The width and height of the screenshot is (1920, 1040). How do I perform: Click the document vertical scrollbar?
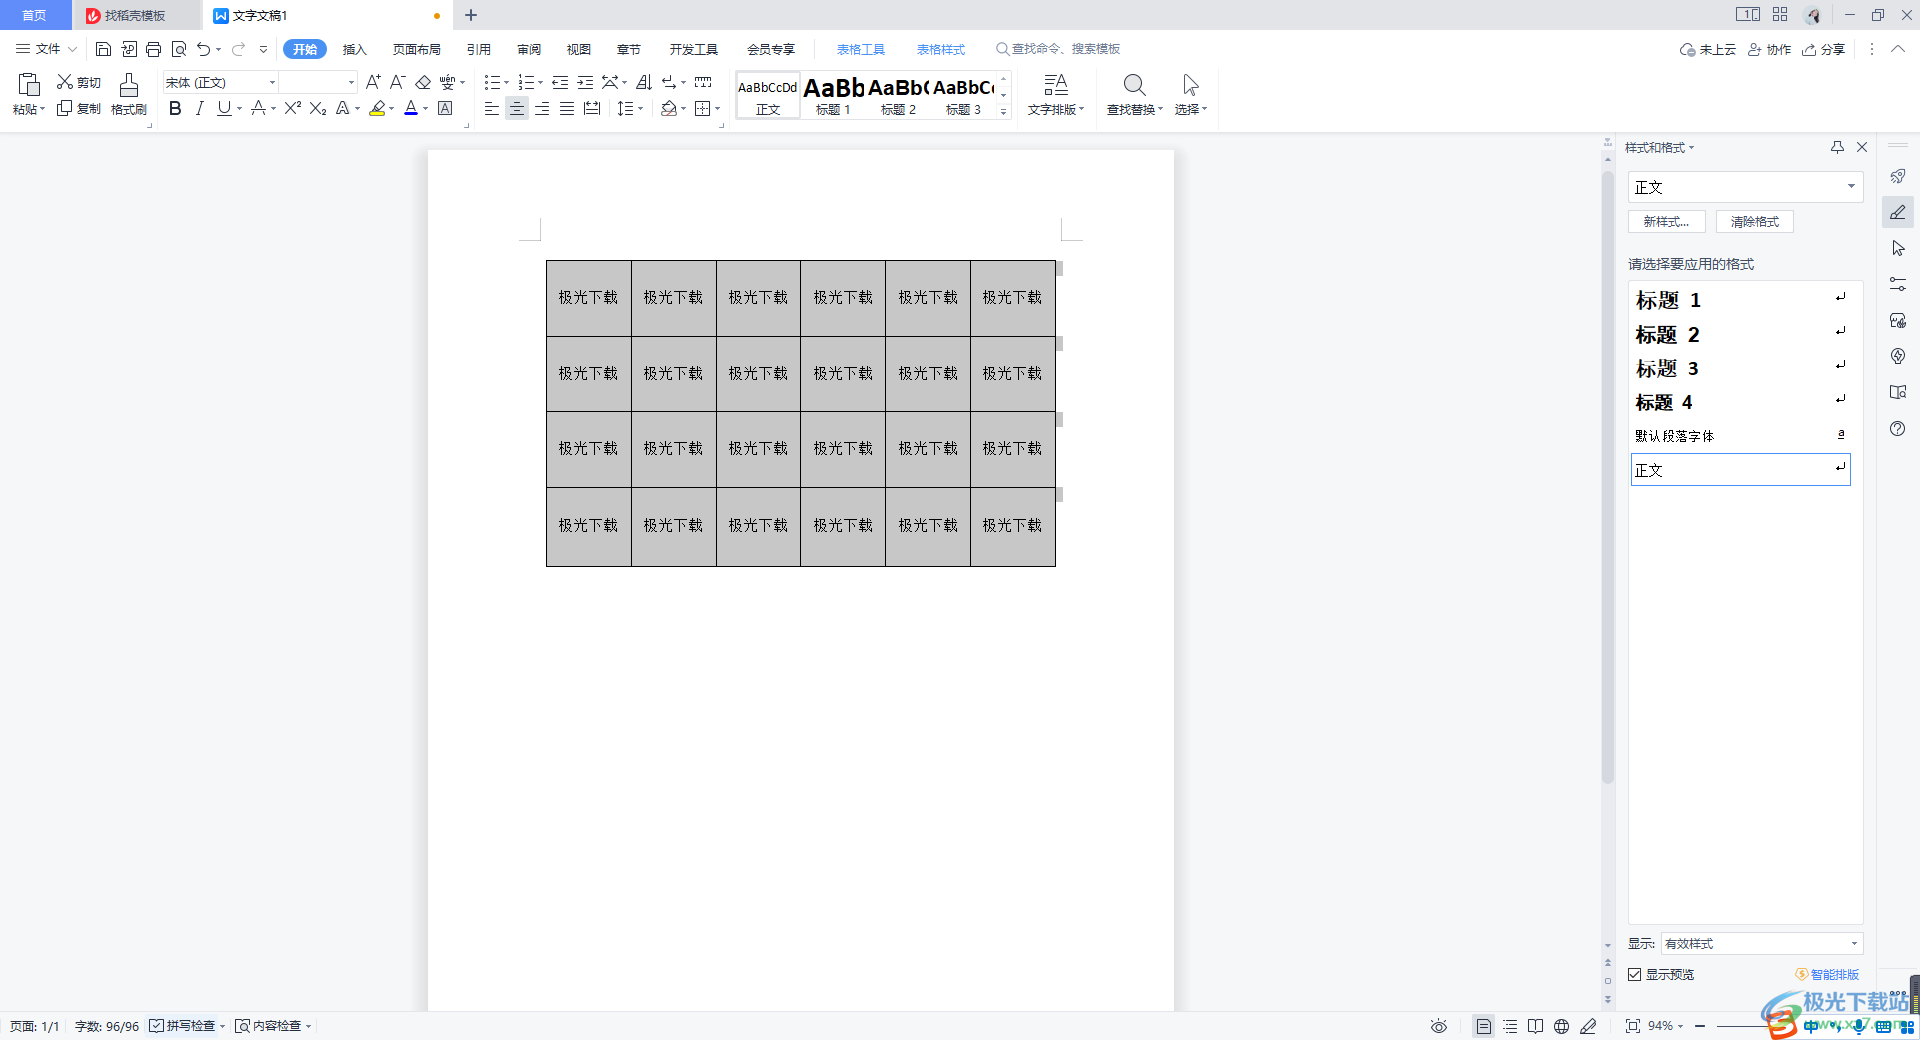(x=1608, y=477)
